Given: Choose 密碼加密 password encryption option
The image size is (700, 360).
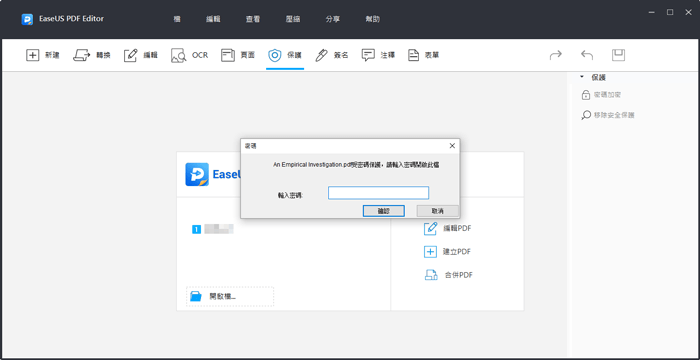Looking at the screenshot, I should (601, 95).
